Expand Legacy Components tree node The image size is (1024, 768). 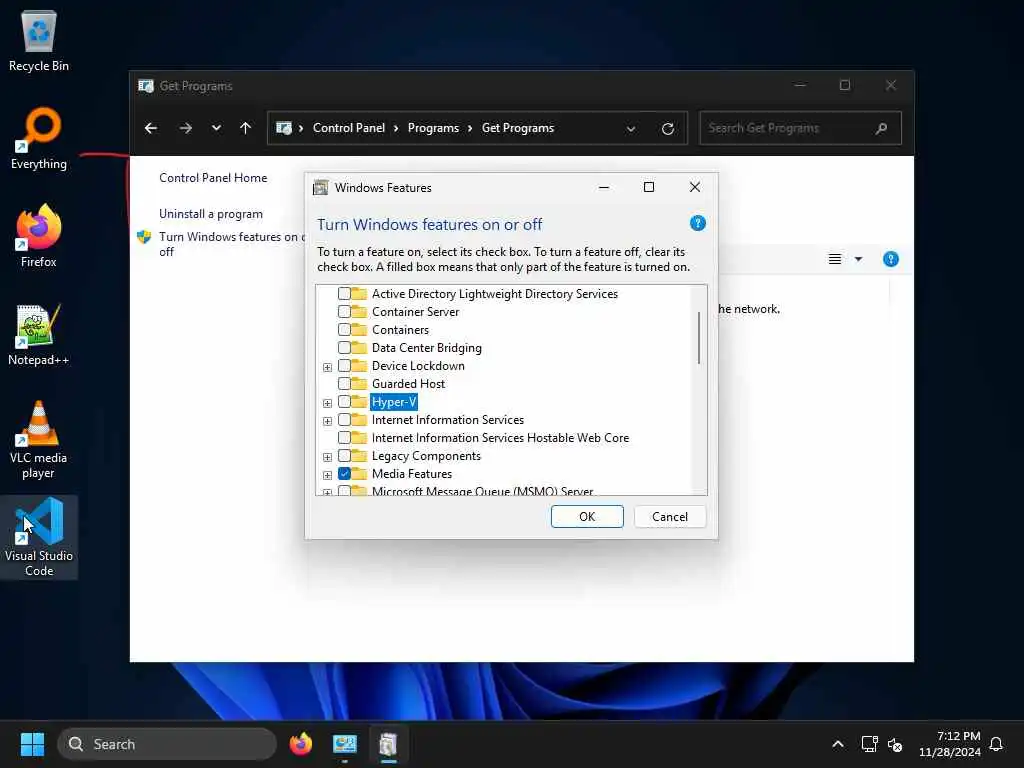click(327, 457)
